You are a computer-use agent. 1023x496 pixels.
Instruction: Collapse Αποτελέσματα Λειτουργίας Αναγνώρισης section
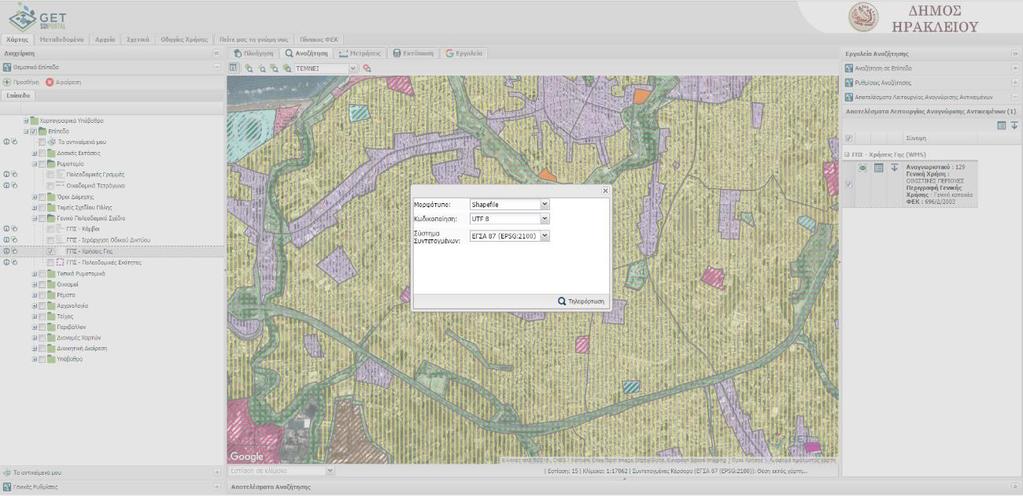click(x=1015, y=97)
